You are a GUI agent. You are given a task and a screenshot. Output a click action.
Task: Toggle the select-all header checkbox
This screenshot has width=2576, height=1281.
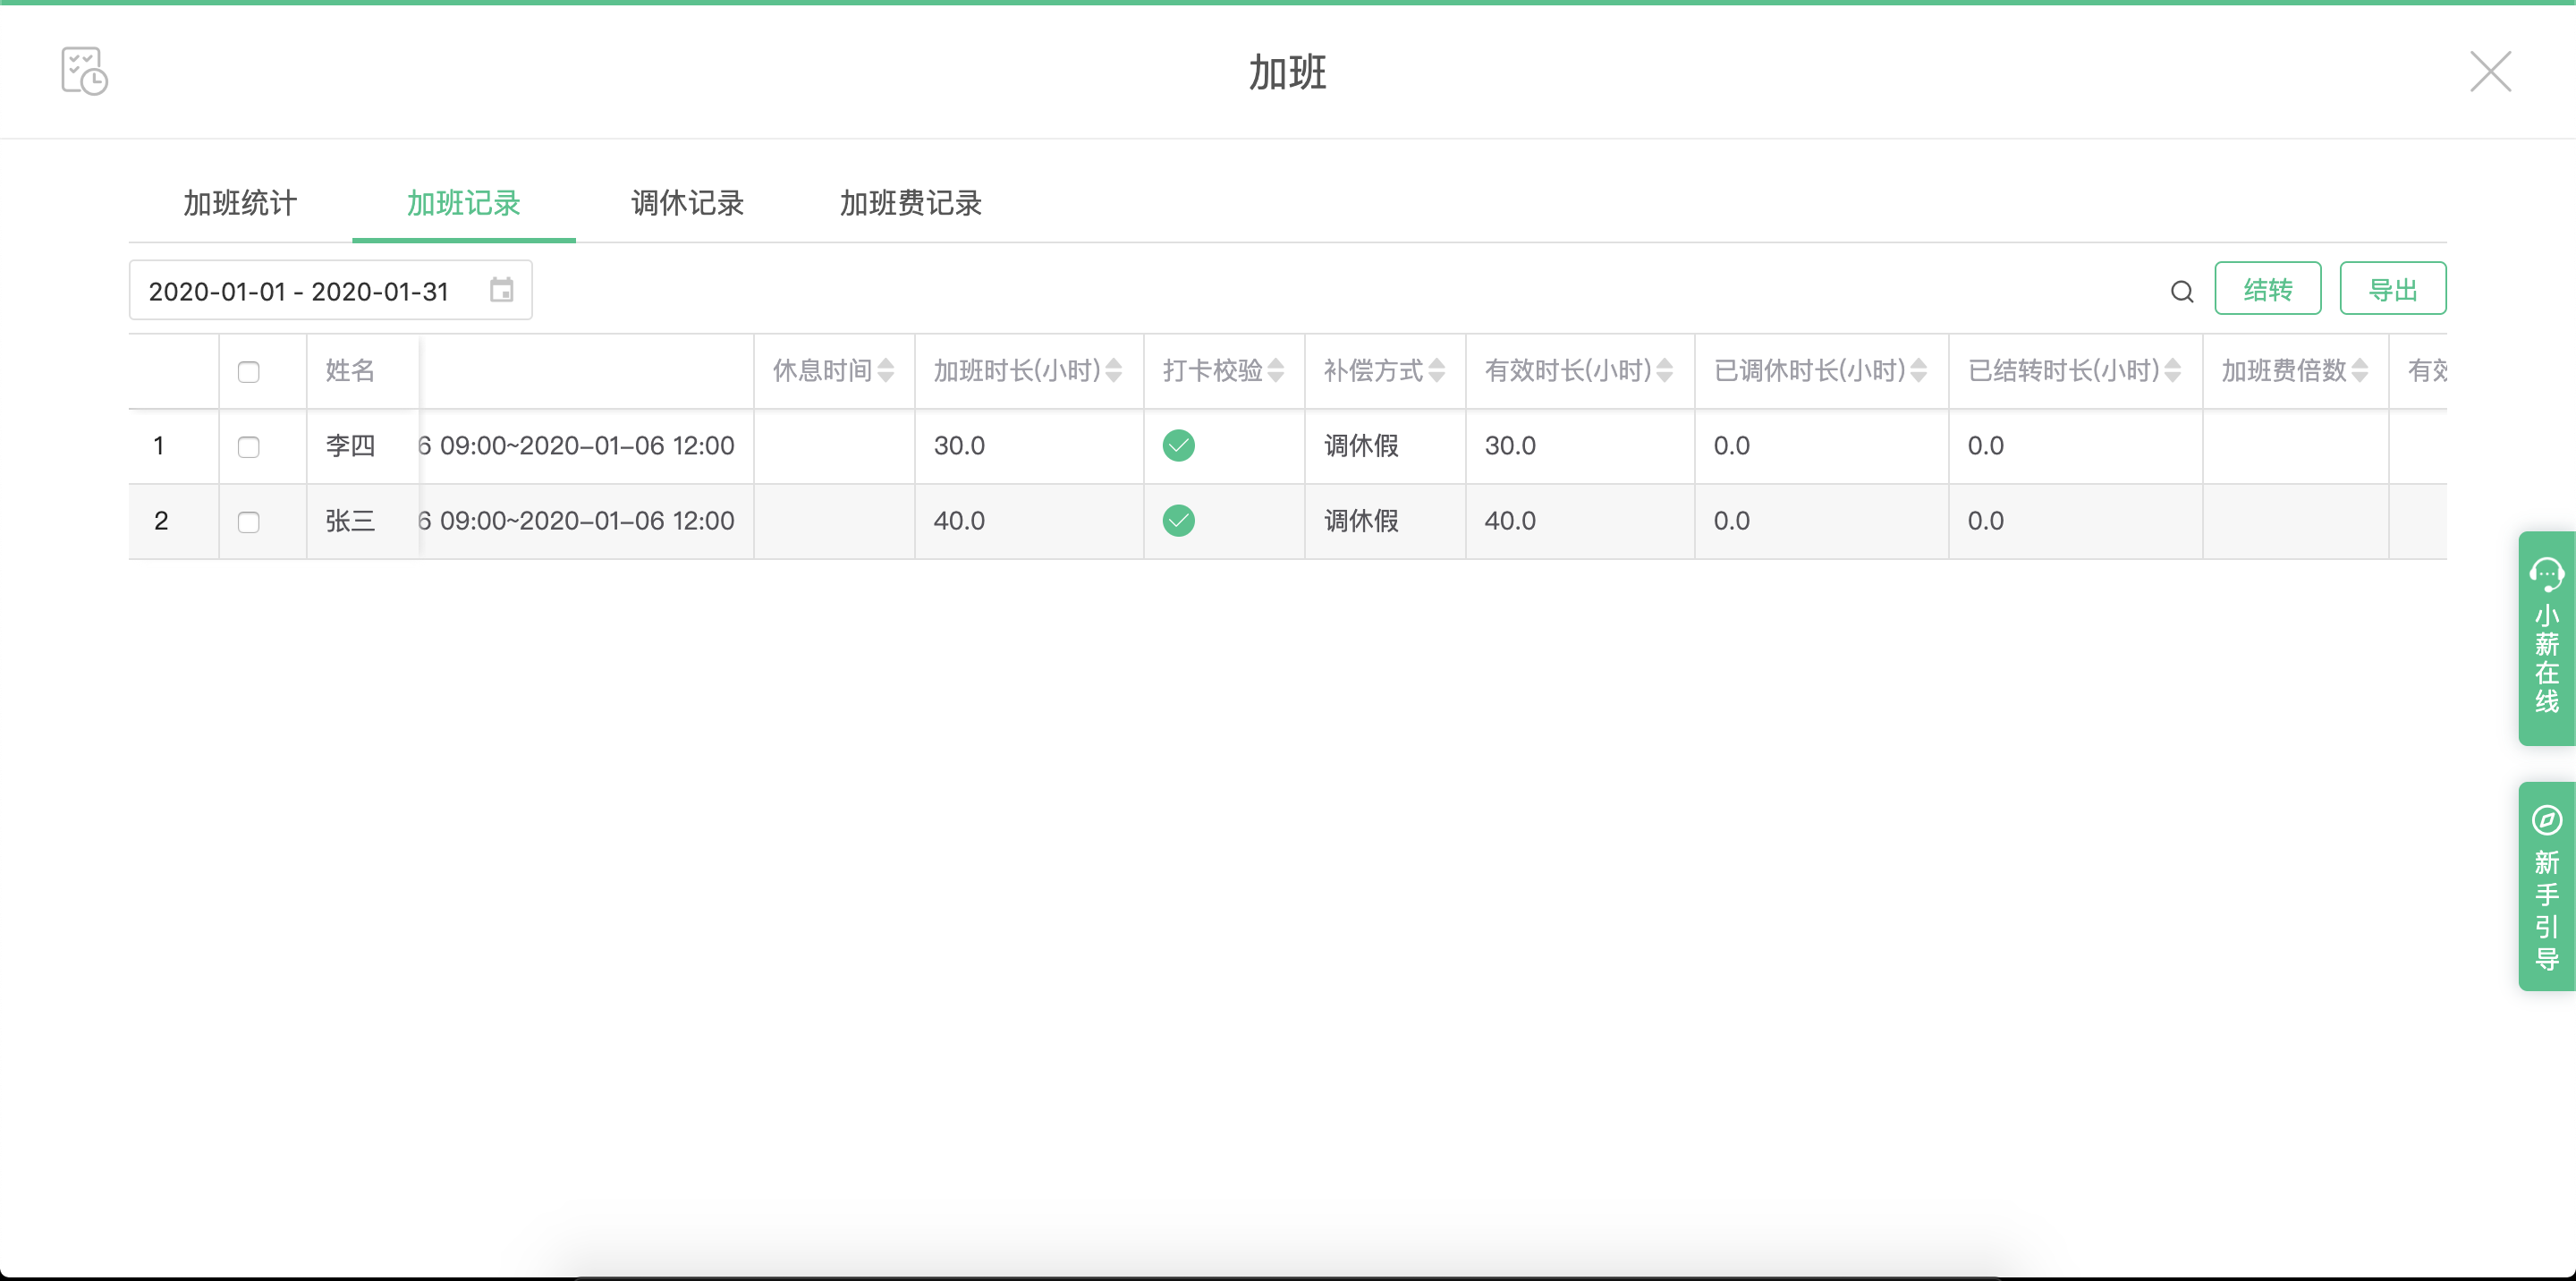tap(249, 372)
